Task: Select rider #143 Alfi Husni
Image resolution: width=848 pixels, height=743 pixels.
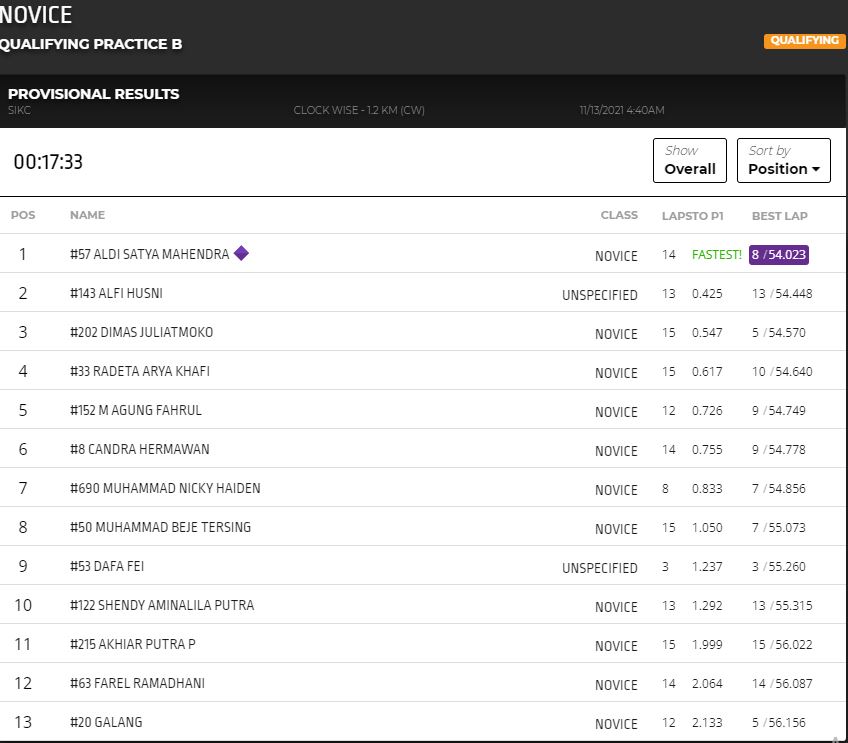Action: (116, 294)
